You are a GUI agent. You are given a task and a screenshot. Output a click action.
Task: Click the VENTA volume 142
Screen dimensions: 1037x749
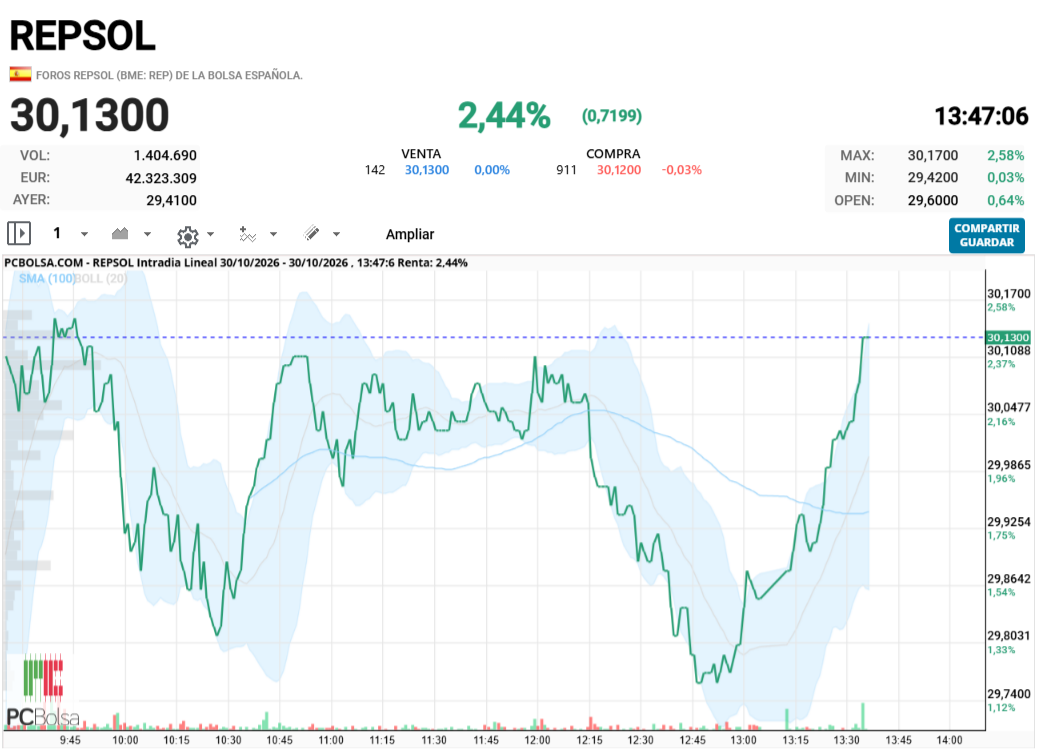pyautogui.click(x=375, y=170)
